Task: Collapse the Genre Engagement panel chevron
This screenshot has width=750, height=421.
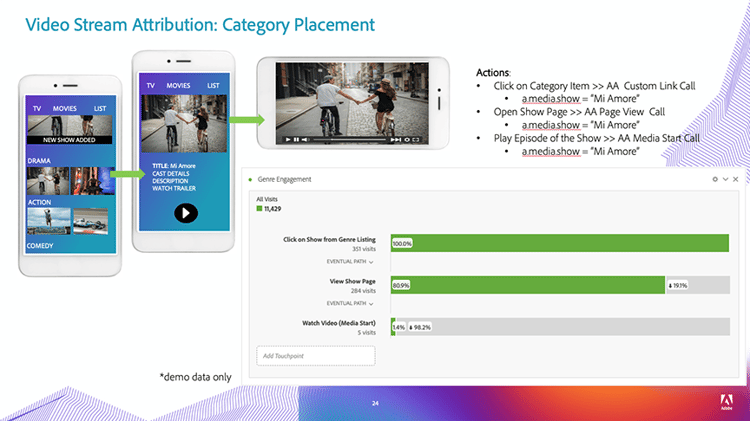Action: pos(726,179)
